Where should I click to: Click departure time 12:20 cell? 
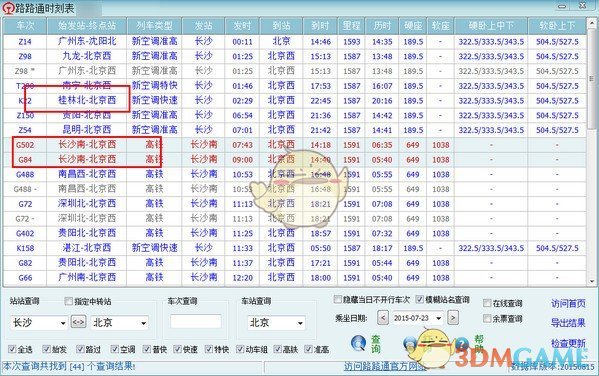(242, 278)
